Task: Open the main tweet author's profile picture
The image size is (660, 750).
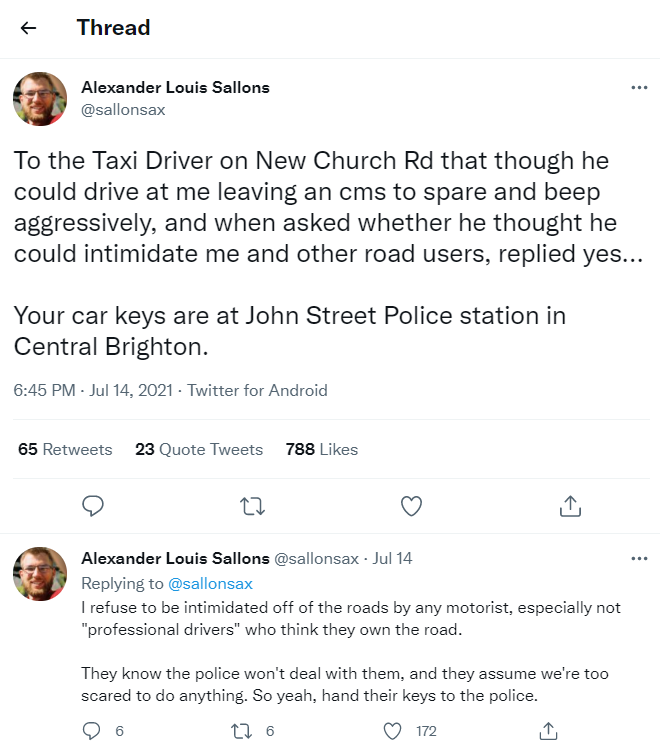Action: (40, 99)
